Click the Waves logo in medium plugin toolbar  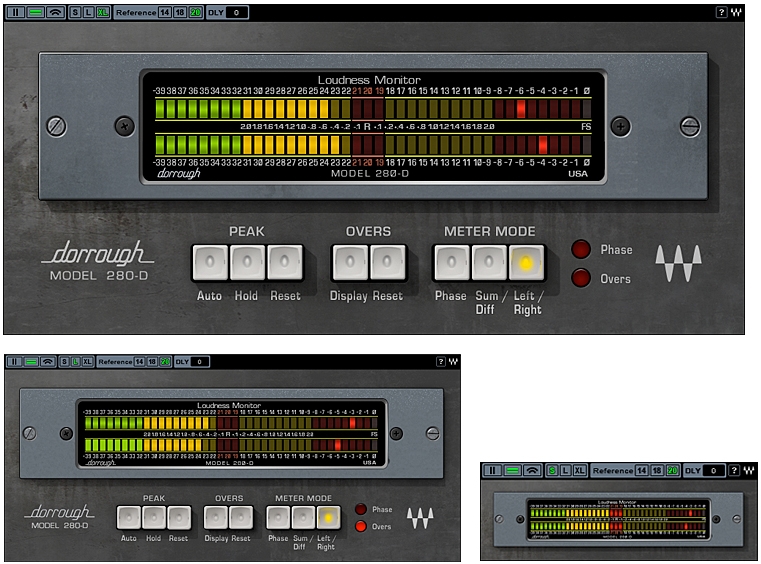pos(453,362)
